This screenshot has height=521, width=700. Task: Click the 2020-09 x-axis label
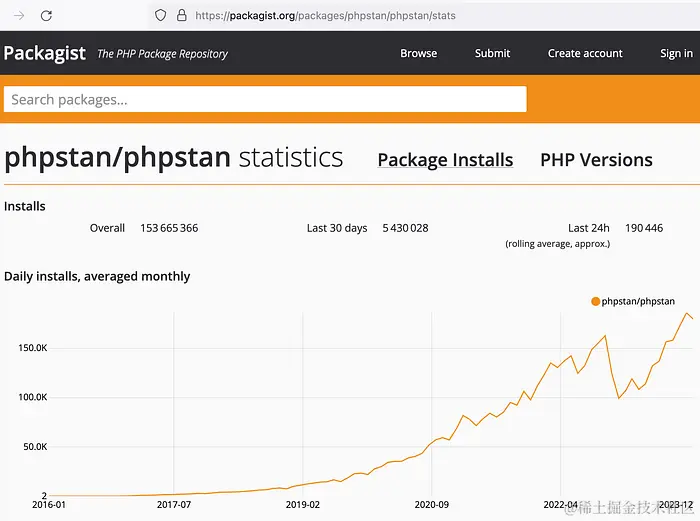[x=432, y=505]
